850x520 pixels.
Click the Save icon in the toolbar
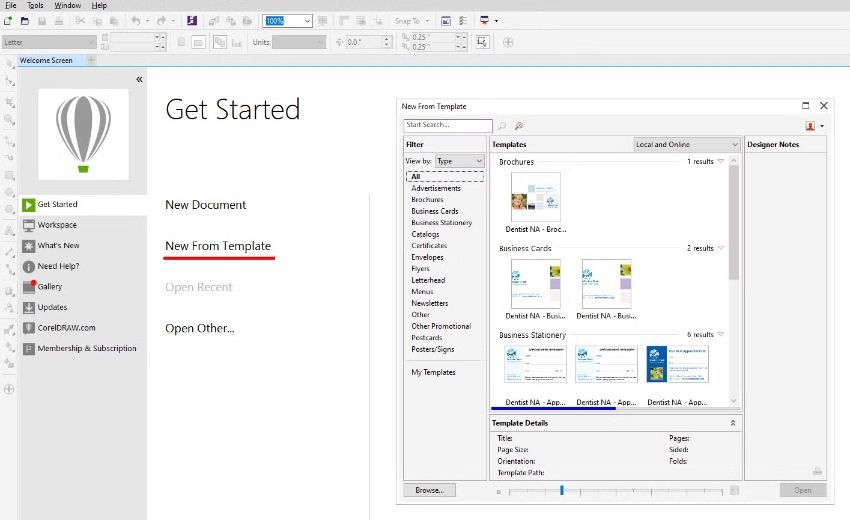point(42,21)
